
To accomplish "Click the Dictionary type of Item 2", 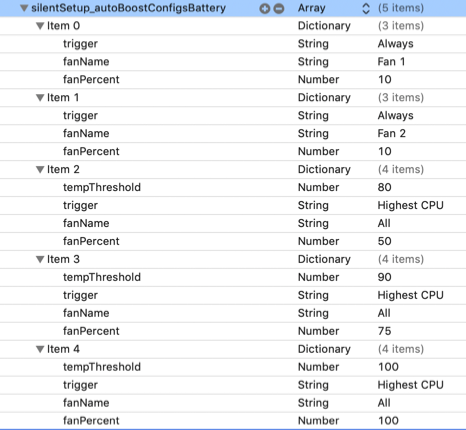I will 324,169.
